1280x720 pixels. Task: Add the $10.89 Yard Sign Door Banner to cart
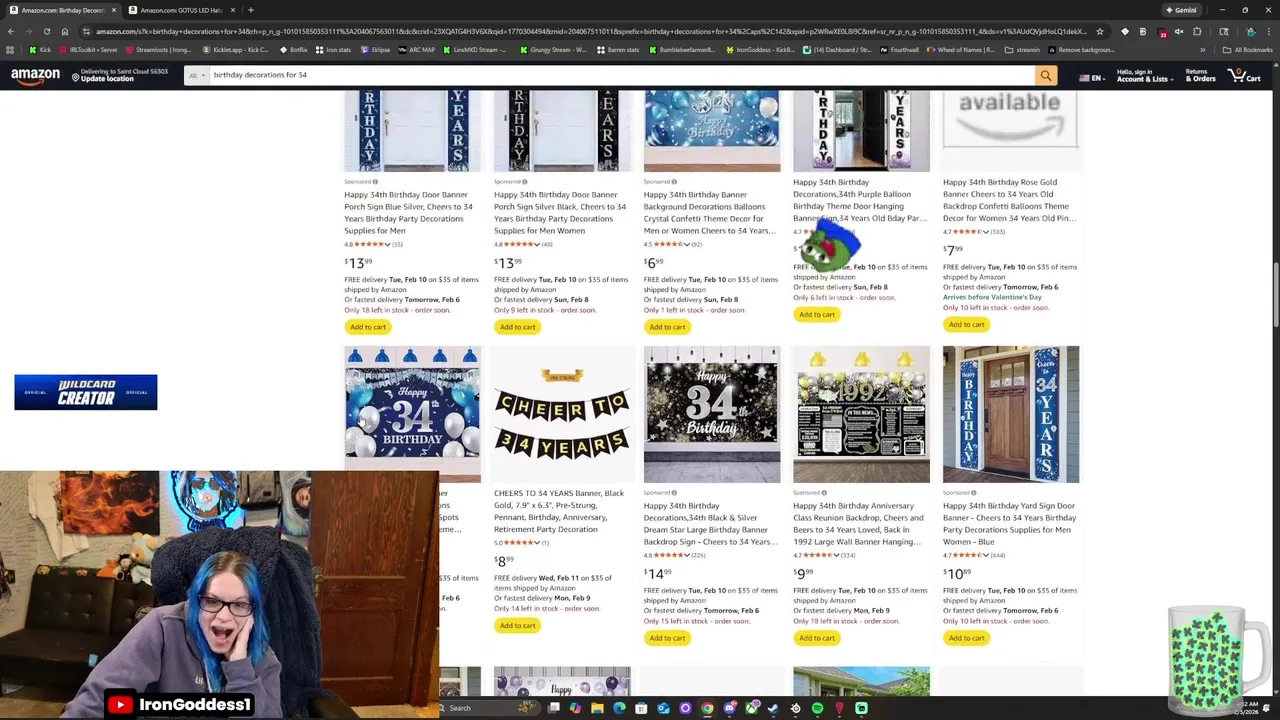966,638
